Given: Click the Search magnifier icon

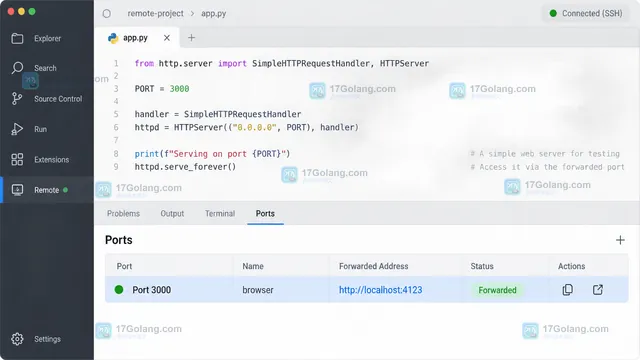Looking at the screenshot, I should click(17, 68).
